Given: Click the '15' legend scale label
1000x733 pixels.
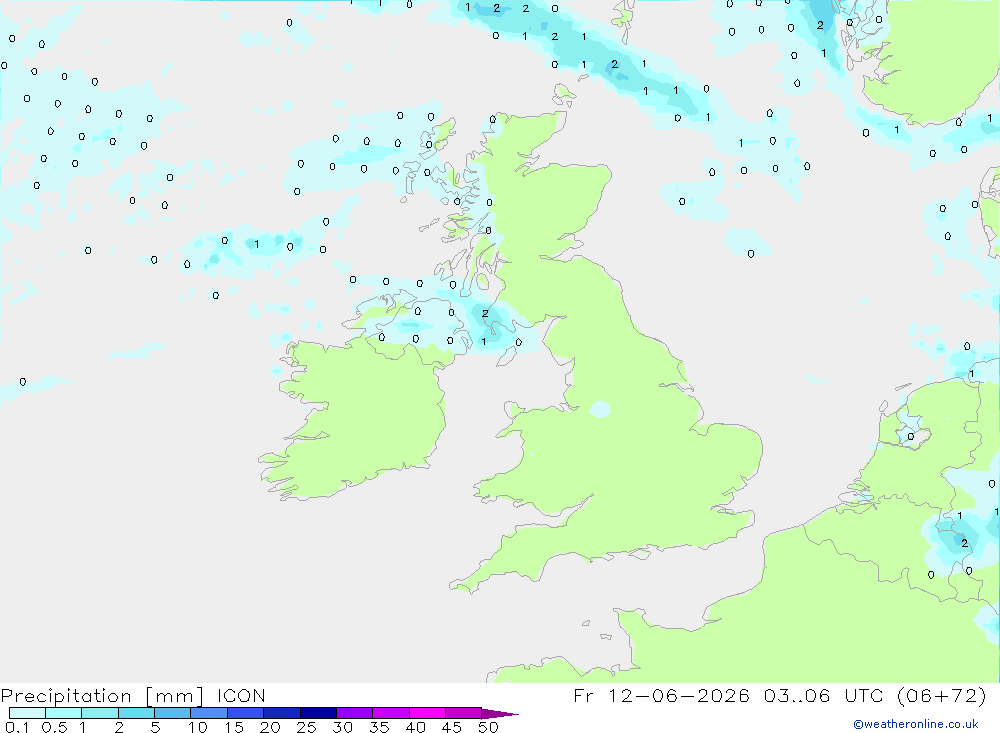Looking at the screenshot, I should pos(234,727).
